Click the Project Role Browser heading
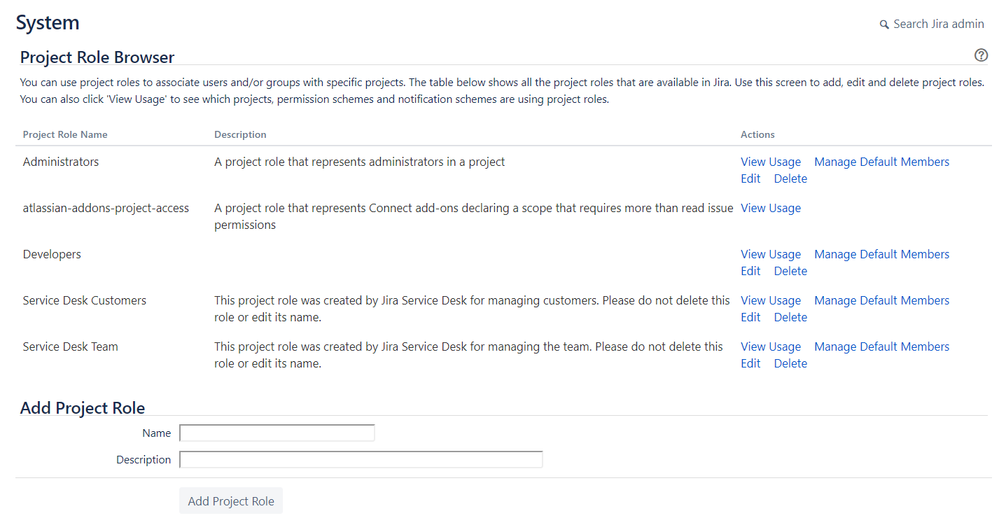The height and width of the screenshot is (525, 999). (x=97, y=57)
